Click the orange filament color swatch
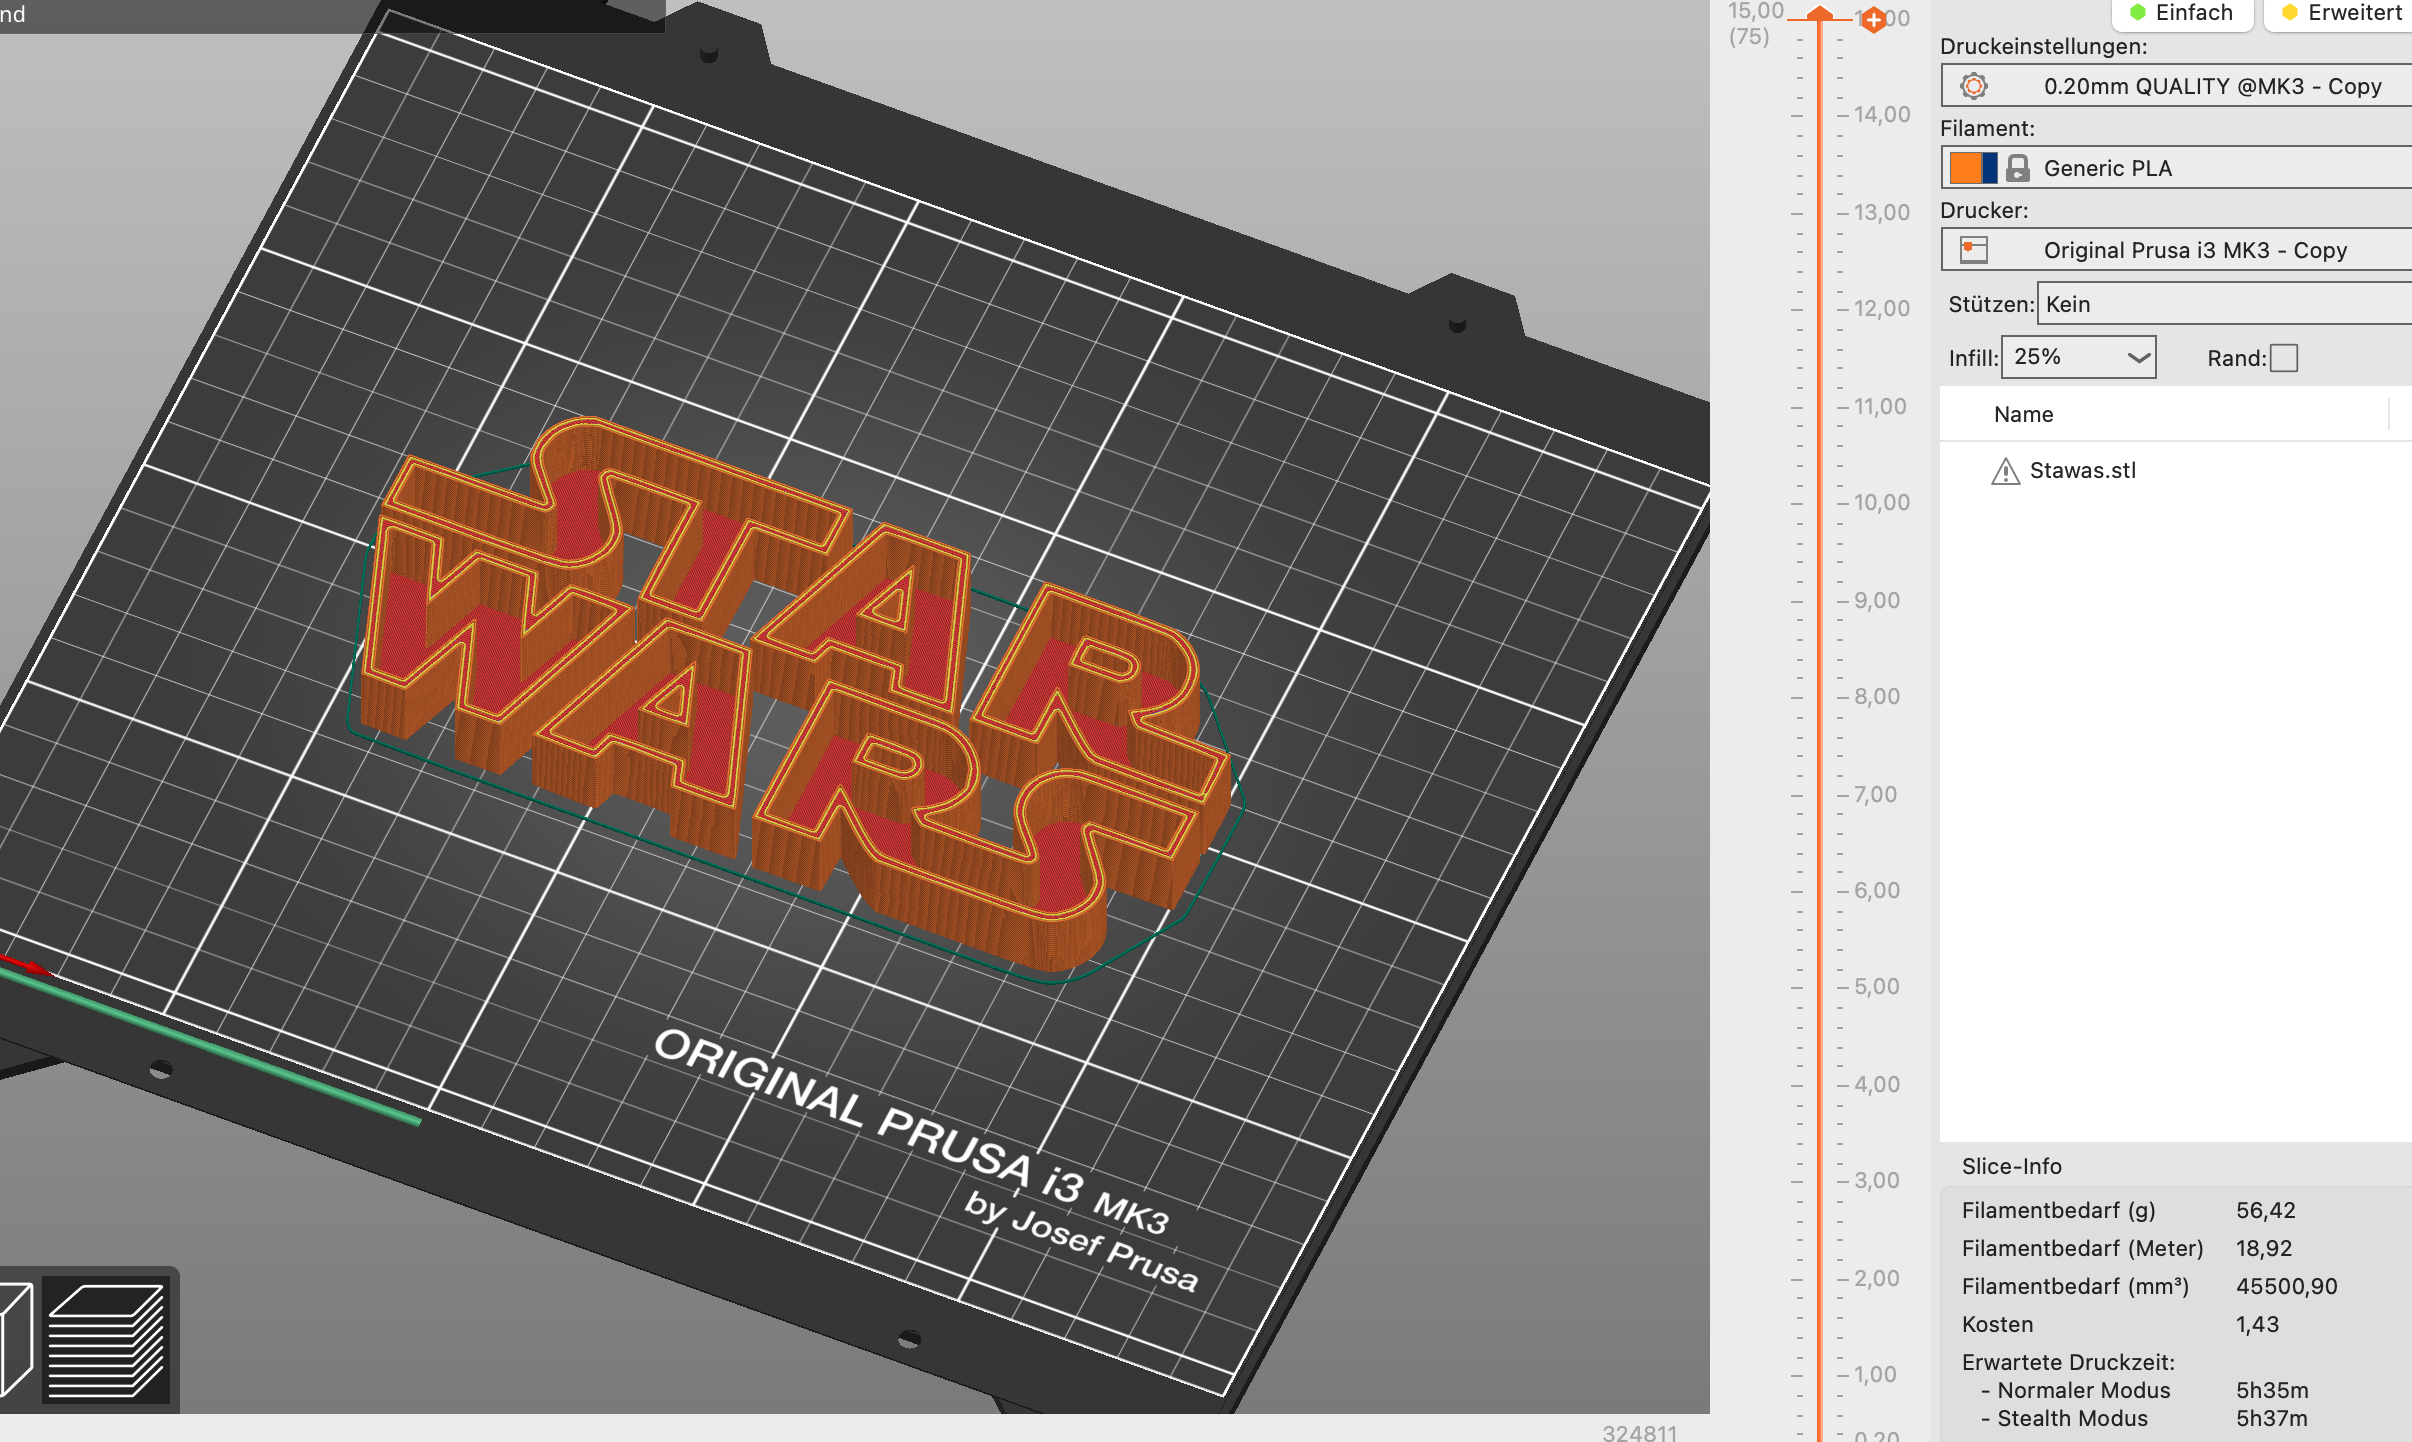This screenshot has height=1442, width=2412. point(1966,168)
